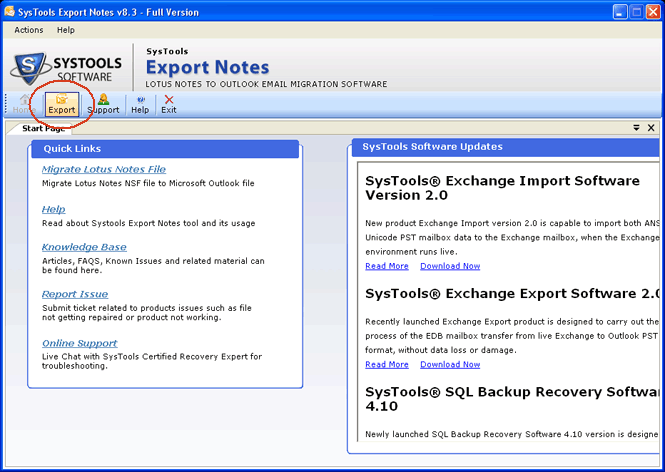Click the Home toolbar button
The image size is (665, 472).
[24, 104]
